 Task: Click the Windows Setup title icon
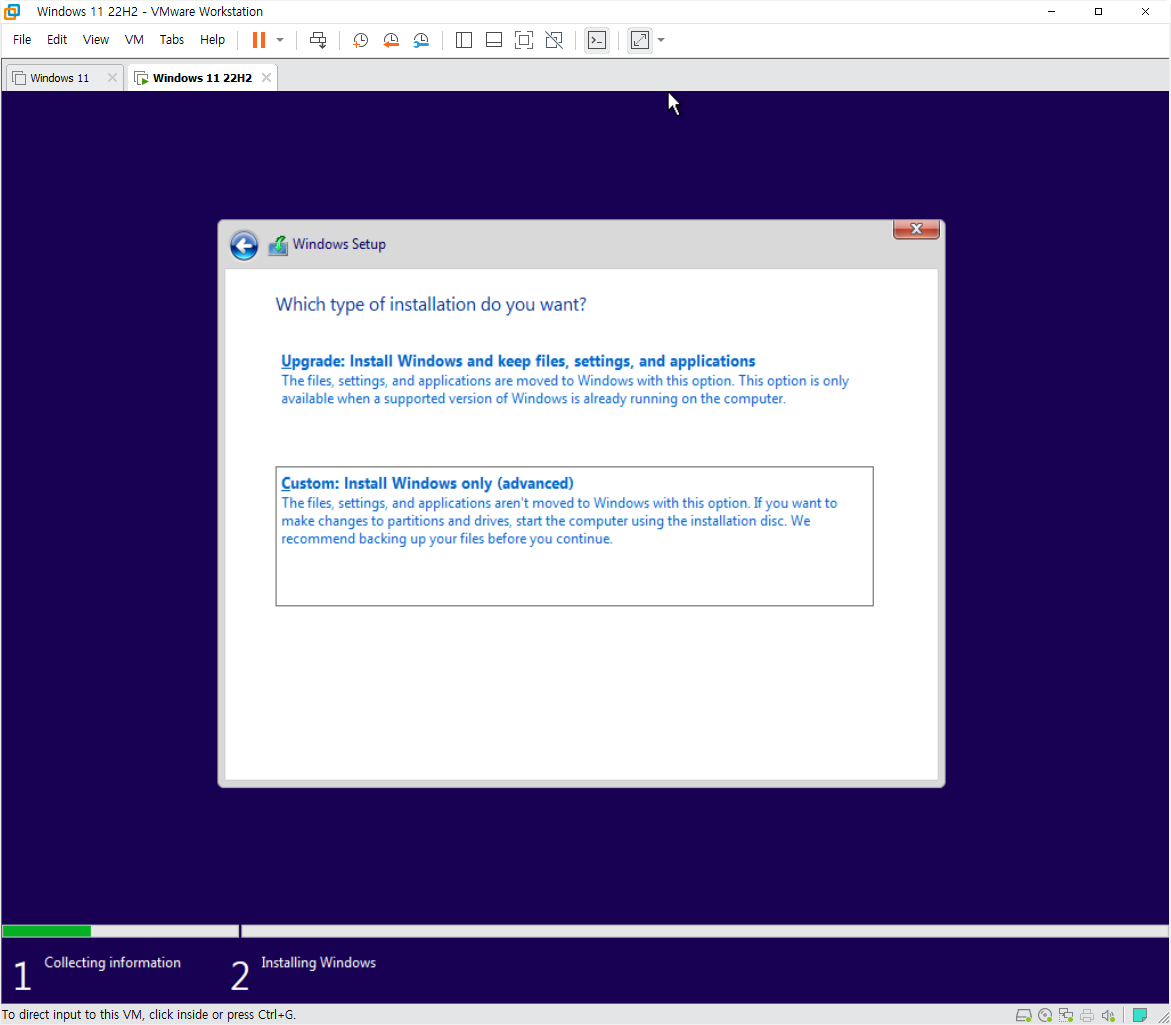(278, 245)
